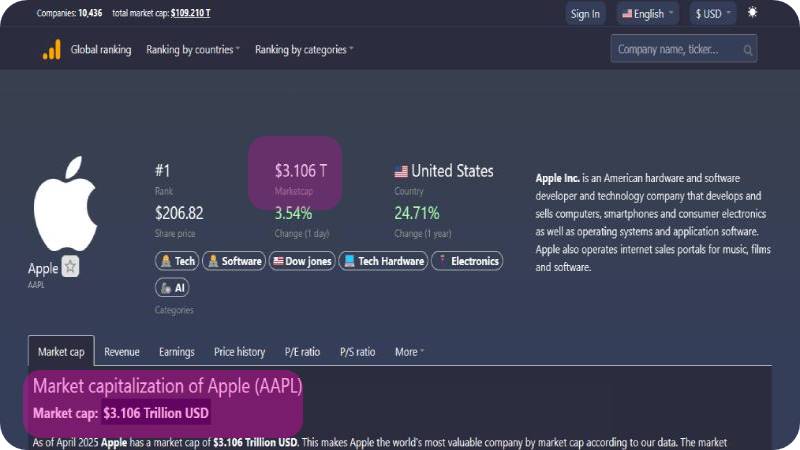This screenshot has height=450, width=800.
Task: Open the Global ranking link
Action: [101, 49]
